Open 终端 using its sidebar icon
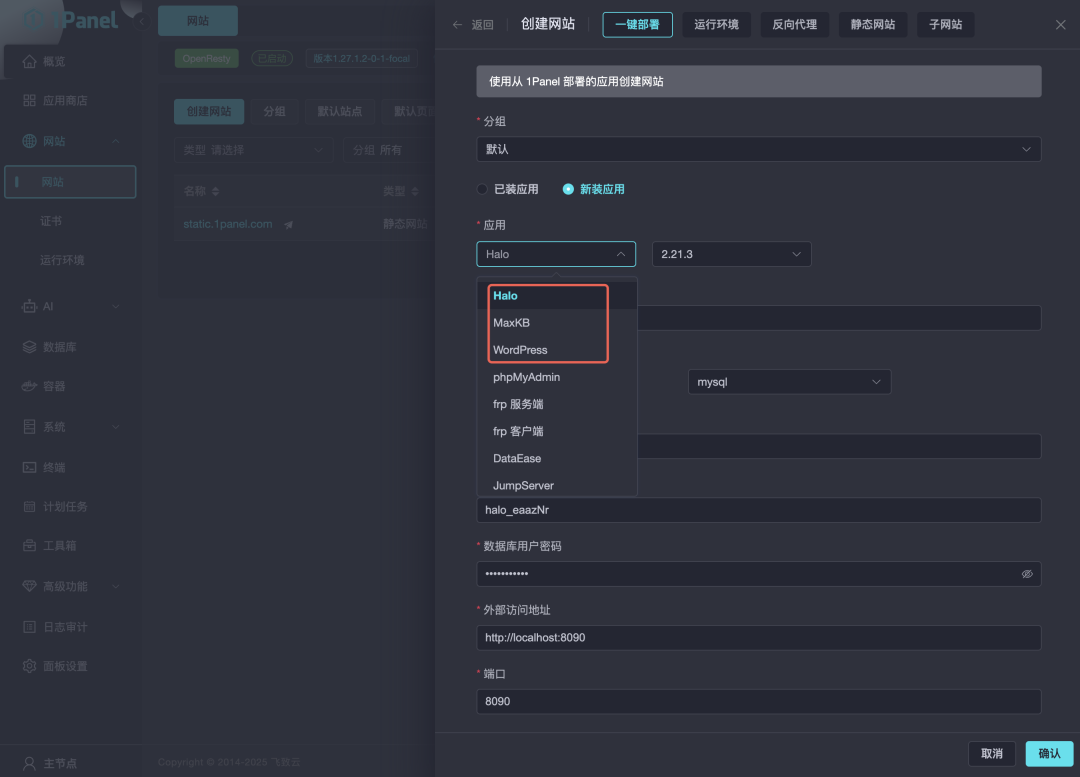The image size is (1080, 777). click(29, 467)
